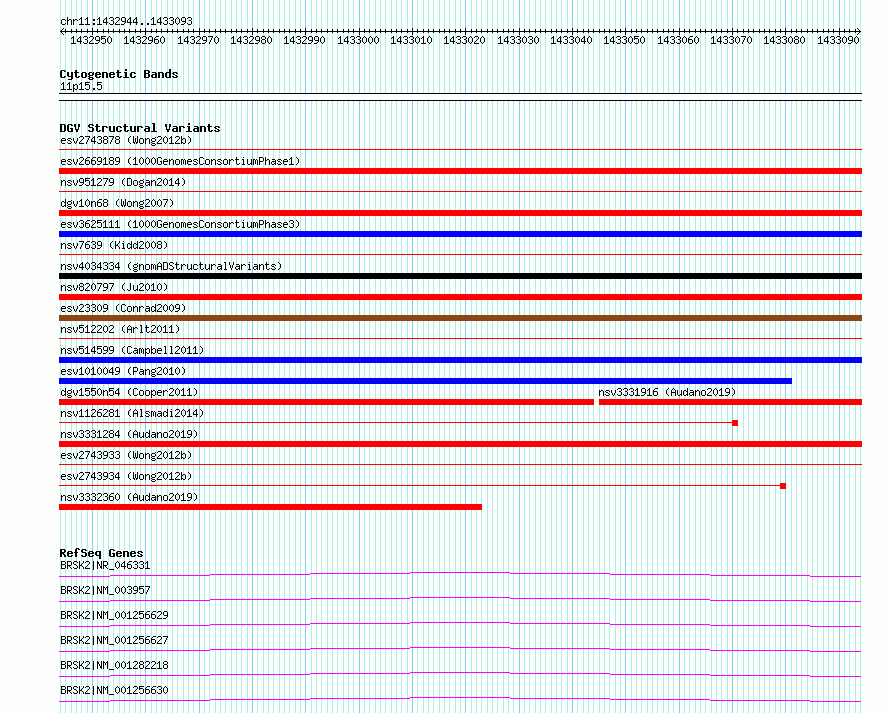Click the BRSK2|NM_003957 transcript label
The width and height of the screenshot is (890, 713).
pos(105,590)
